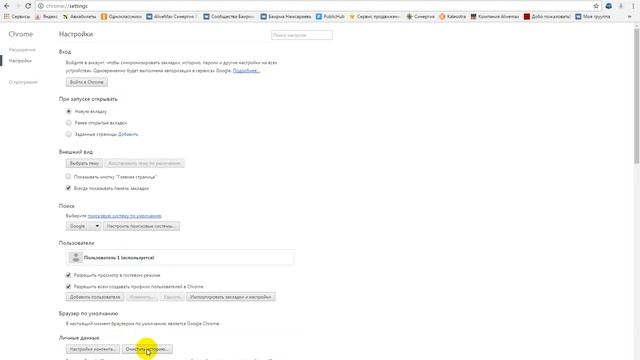The height and width of the screenshot is (360, 640).
Task: Select Настройки in the left sidebar
Action: pyautogui.click(x=20, y=61)
